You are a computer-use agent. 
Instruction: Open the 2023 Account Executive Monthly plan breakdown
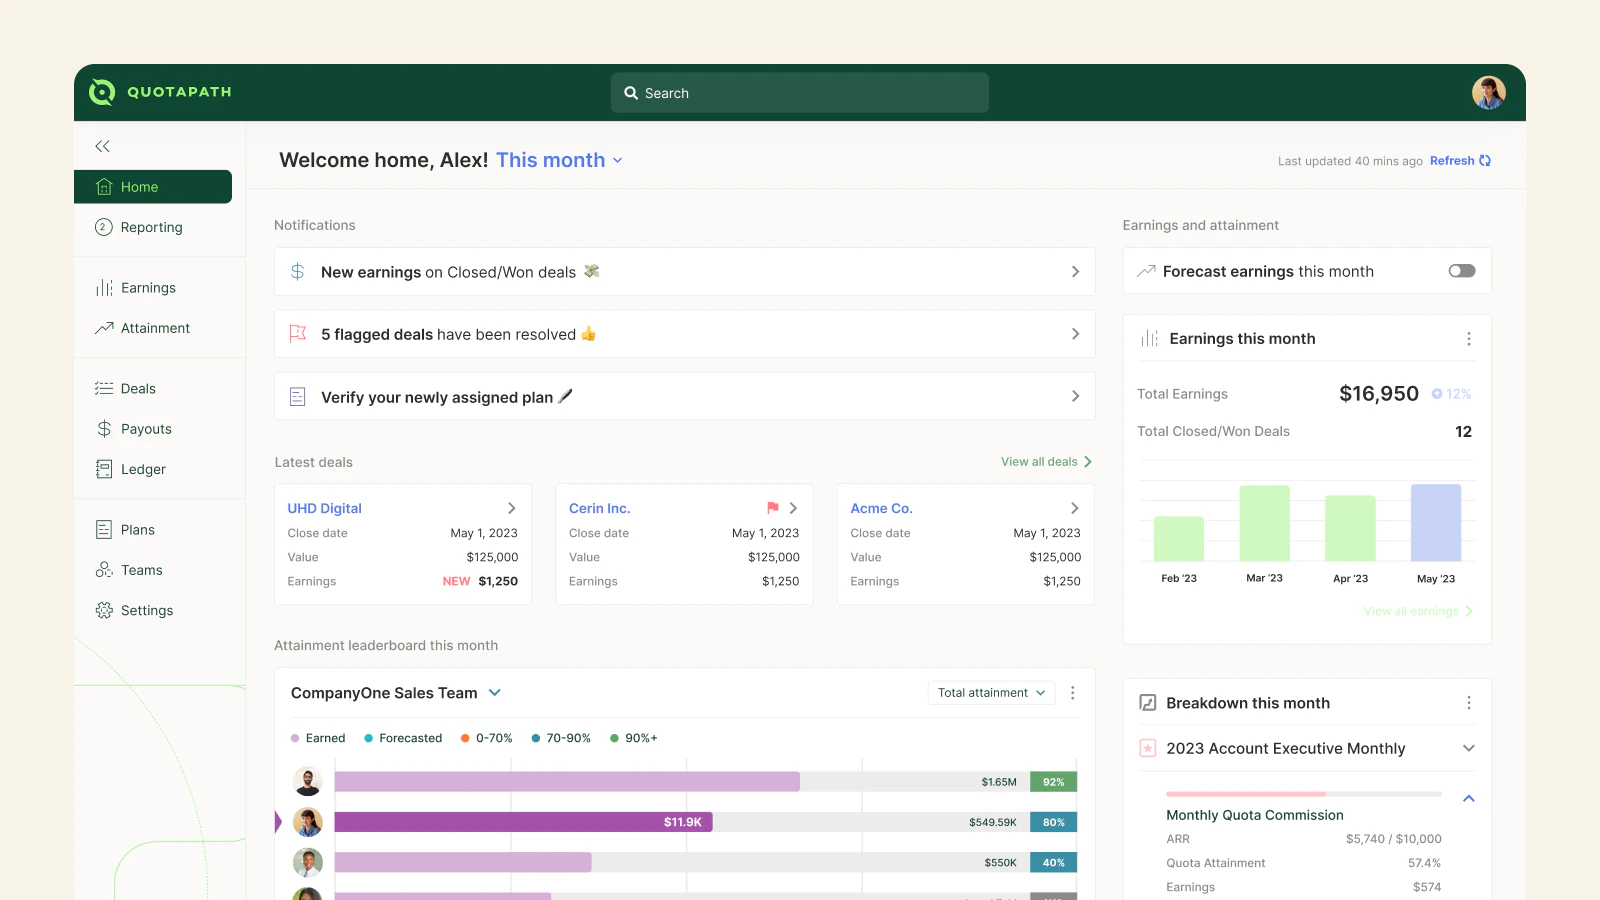pyautogui.click(x=1469, y=748)
